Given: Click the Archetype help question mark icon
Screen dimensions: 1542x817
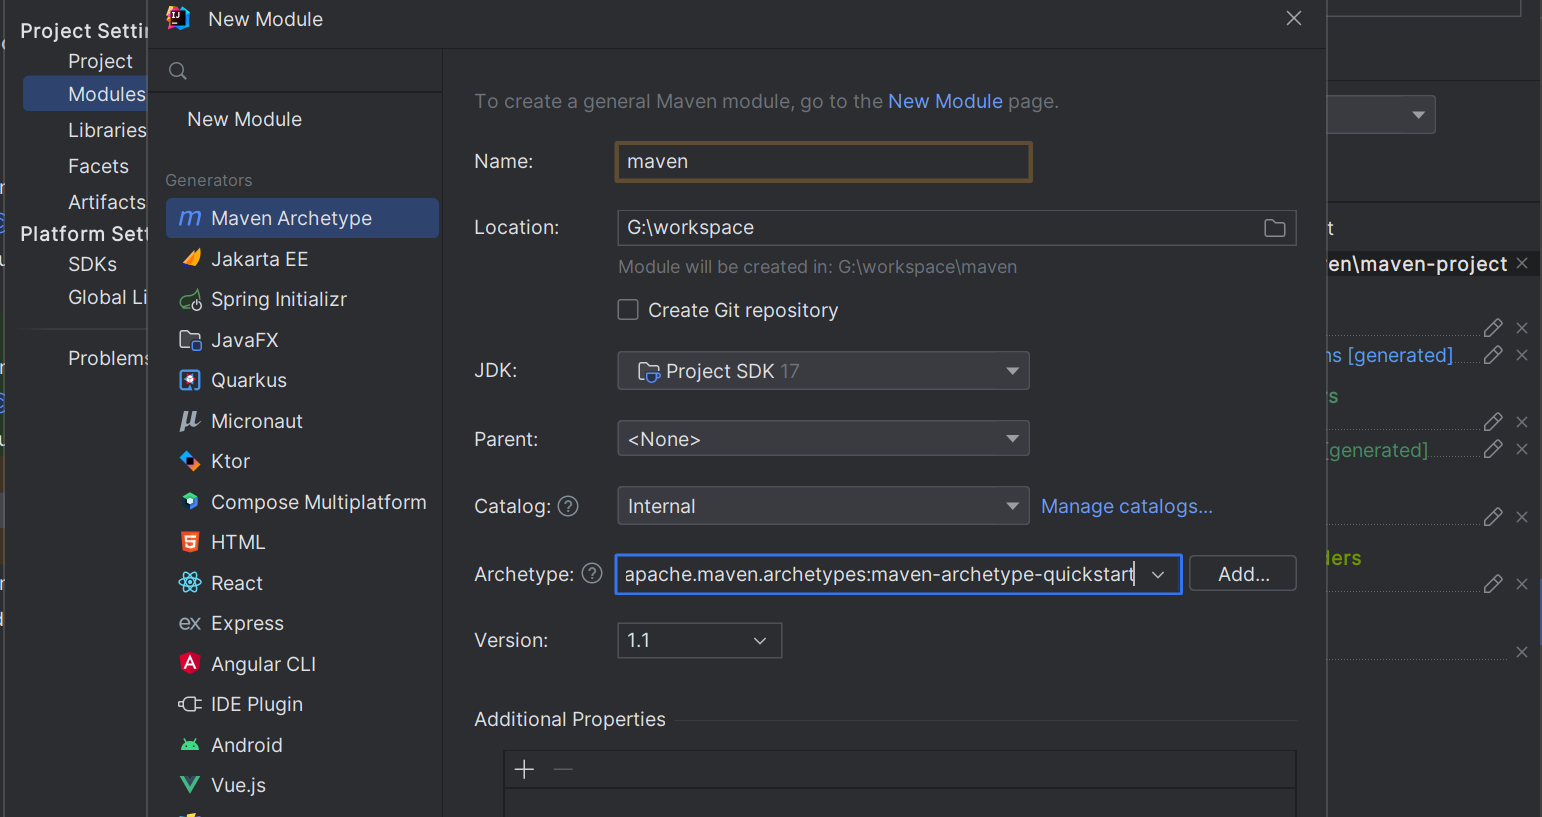Looking at the screenshot, I should (x=592, y=574).
